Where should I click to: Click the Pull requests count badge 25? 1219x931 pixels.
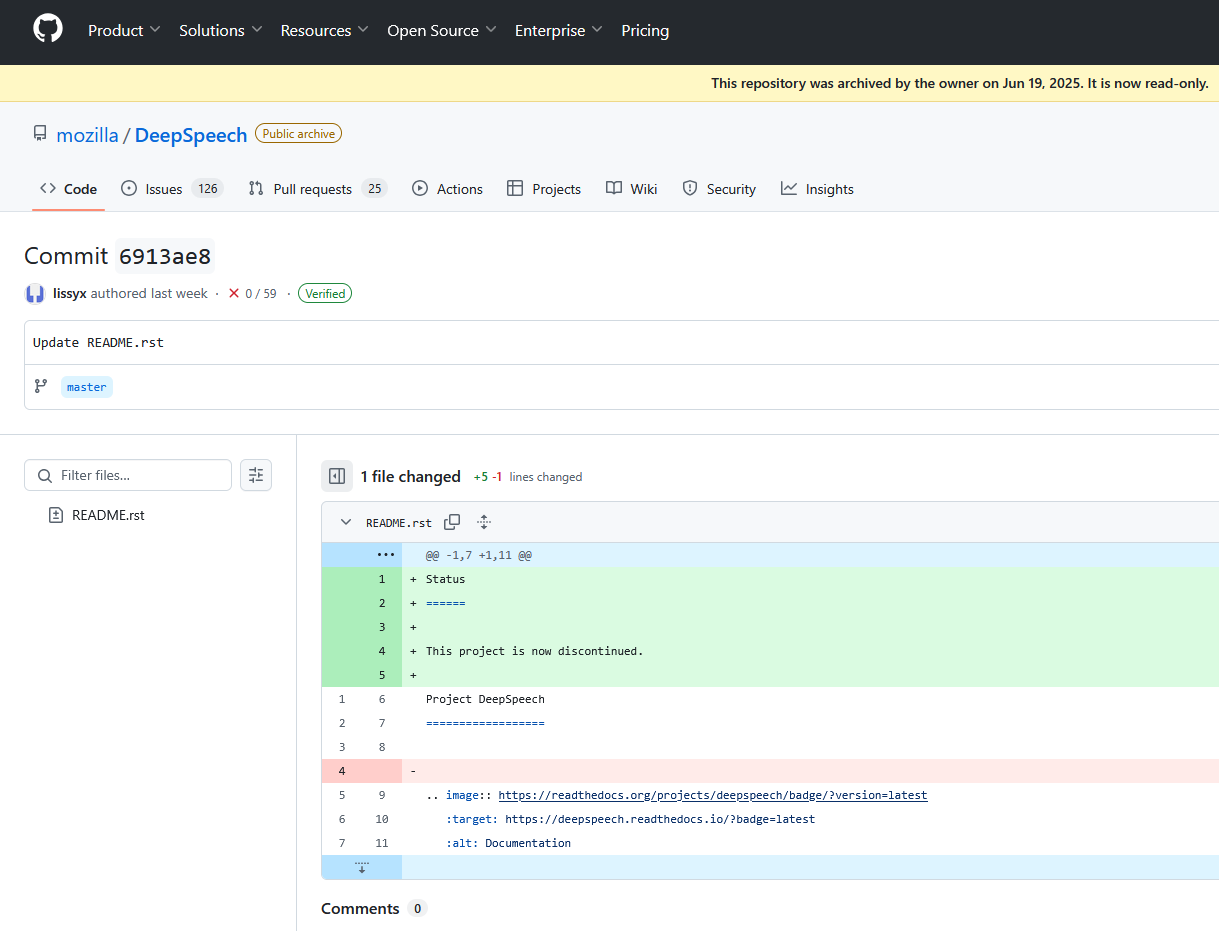click(374, 189)
